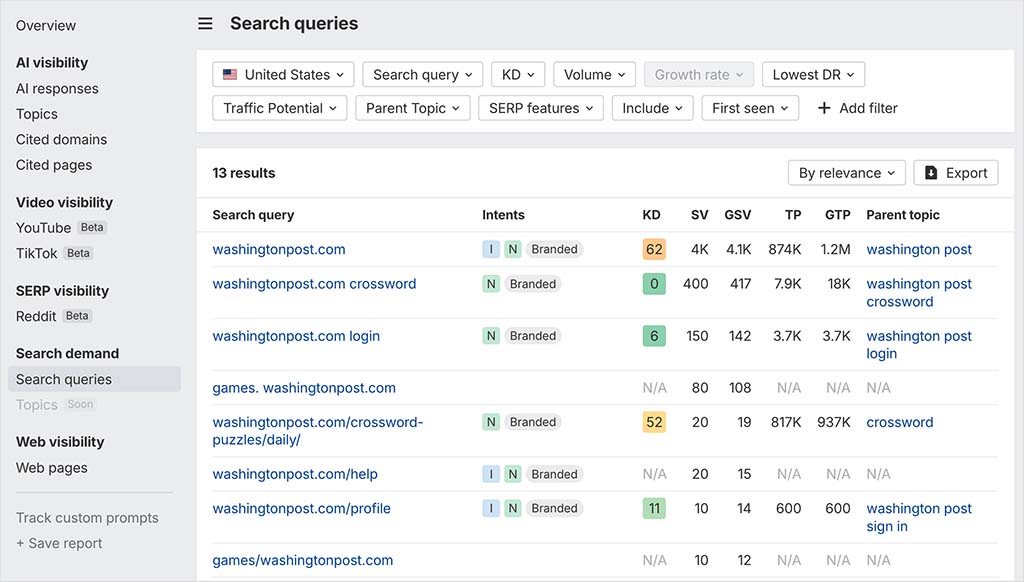Select Cited domains in the sidebar

click(x=59, y=139)
